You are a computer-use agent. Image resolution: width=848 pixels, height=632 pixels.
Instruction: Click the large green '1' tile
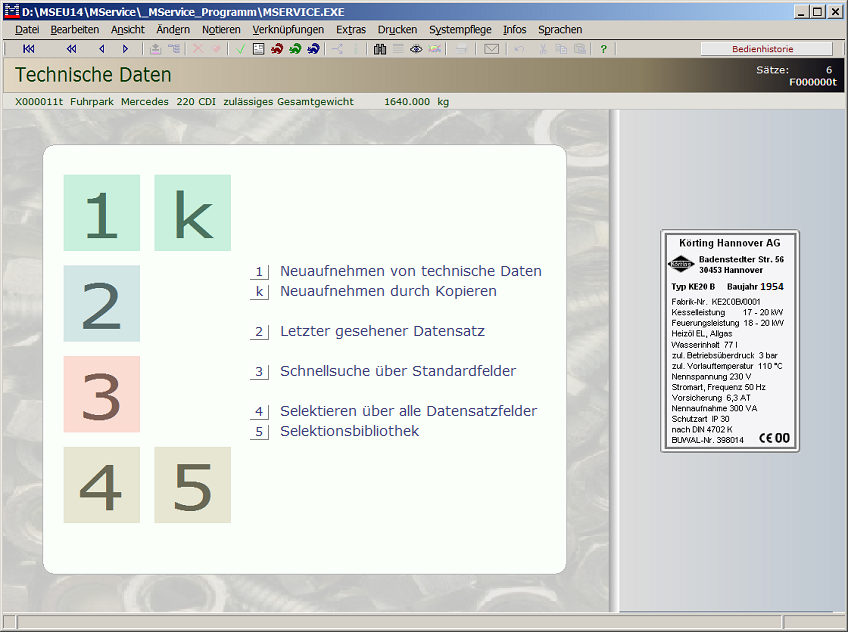(x=101, y=213)
